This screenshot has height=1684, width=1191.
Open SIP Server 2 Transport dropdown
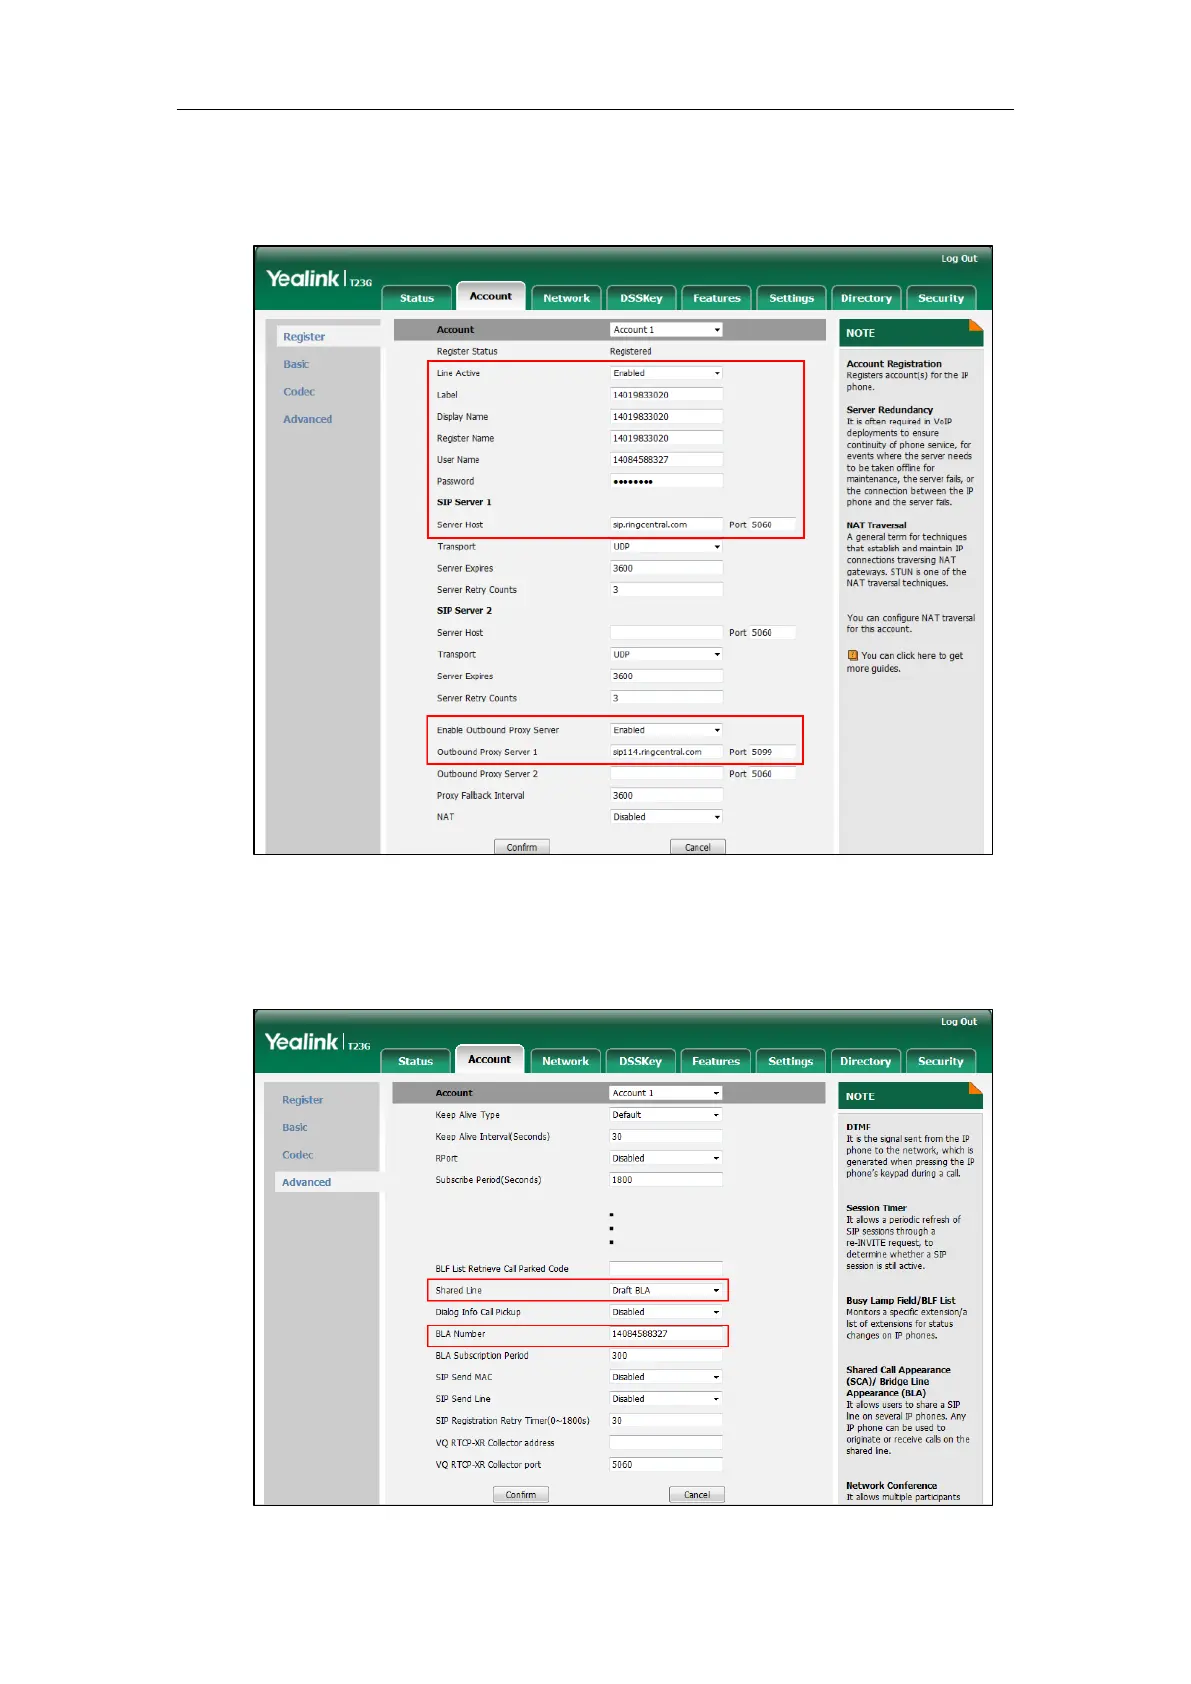[x=666, y=655]
